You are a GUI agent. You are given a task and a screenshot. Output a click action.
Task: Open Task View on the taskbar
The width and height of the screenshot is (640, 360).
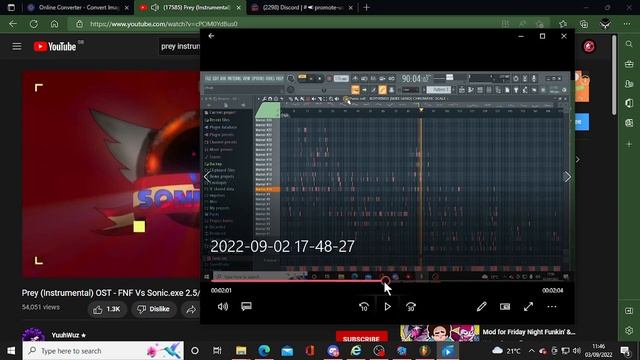pos(217,351)
